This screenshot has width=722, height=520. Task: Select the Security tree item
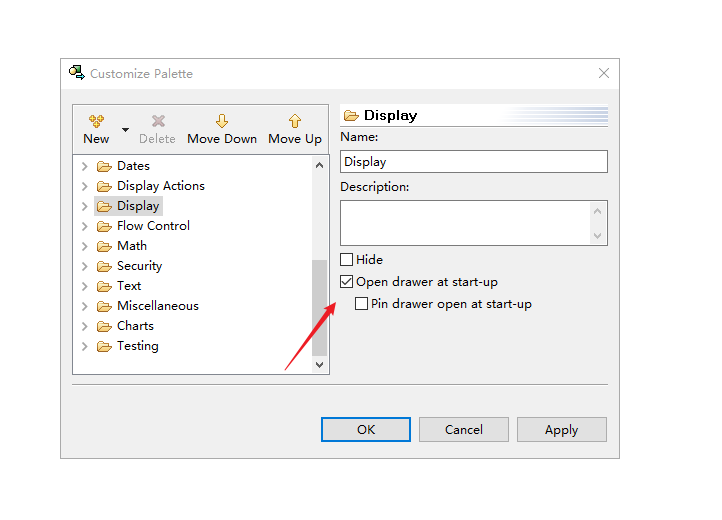pyautogui.click(x=139, y=266)
